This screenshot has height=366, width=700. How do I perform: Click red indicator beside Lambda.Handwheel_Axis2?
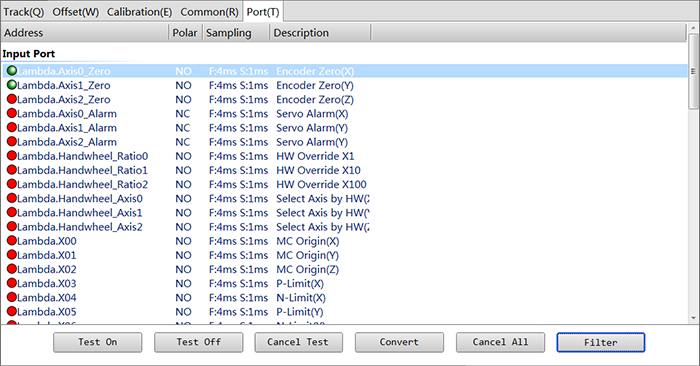tap(12, 226)
